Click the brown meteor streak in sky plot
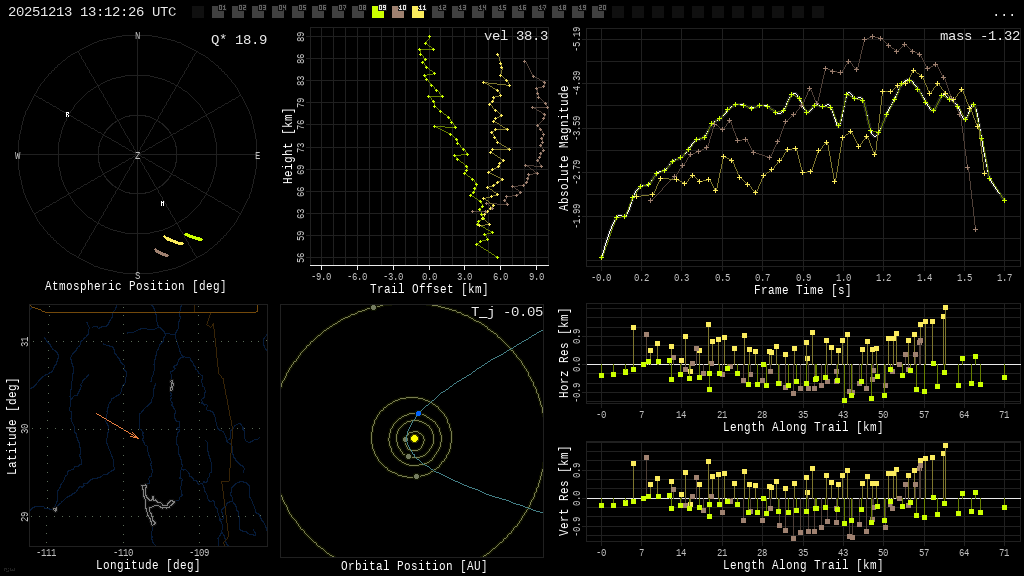The height and width of the screenshot is (576, 1024). 161,253
